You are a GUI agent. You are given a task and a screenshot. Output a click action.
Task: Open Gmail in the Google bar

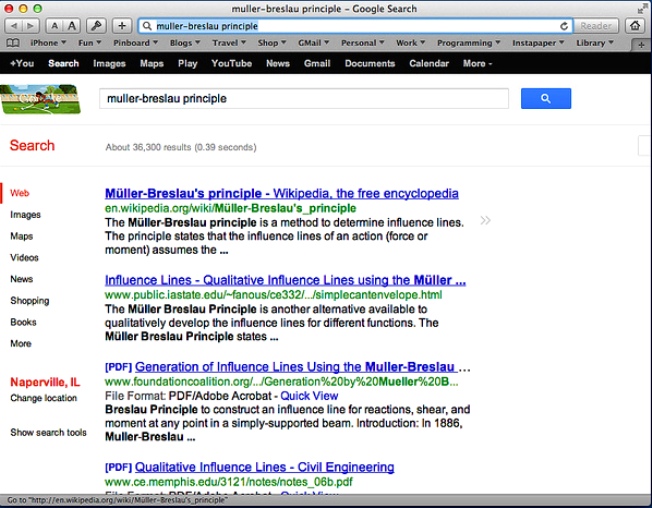coord(317,63)
